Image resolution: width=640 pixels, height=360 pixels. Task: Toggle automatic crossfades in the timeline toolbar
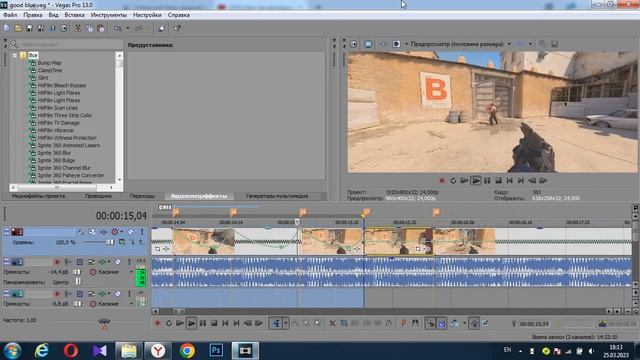pos(442,323)
